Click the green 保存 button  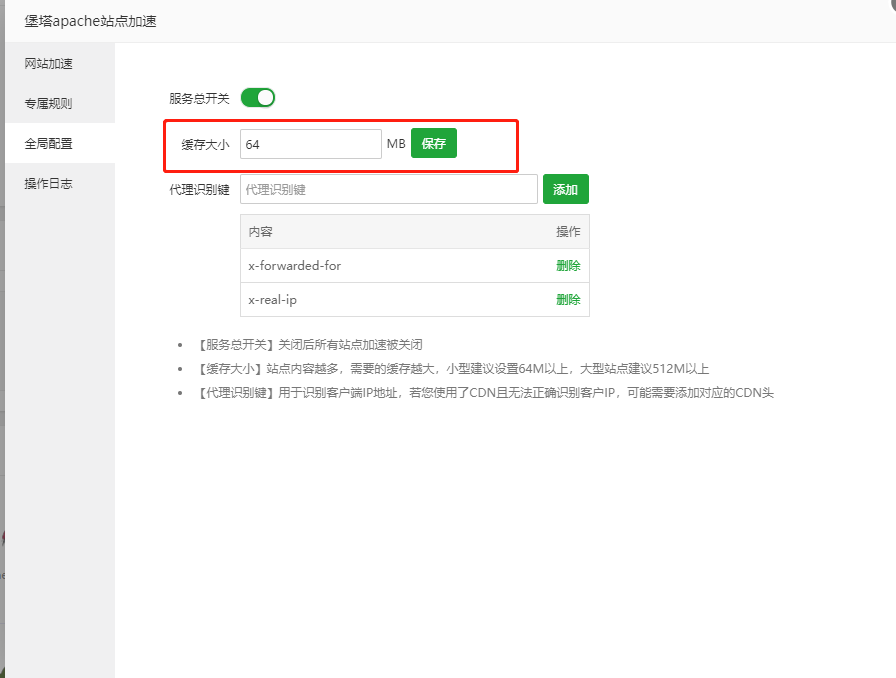pos(434,143)
